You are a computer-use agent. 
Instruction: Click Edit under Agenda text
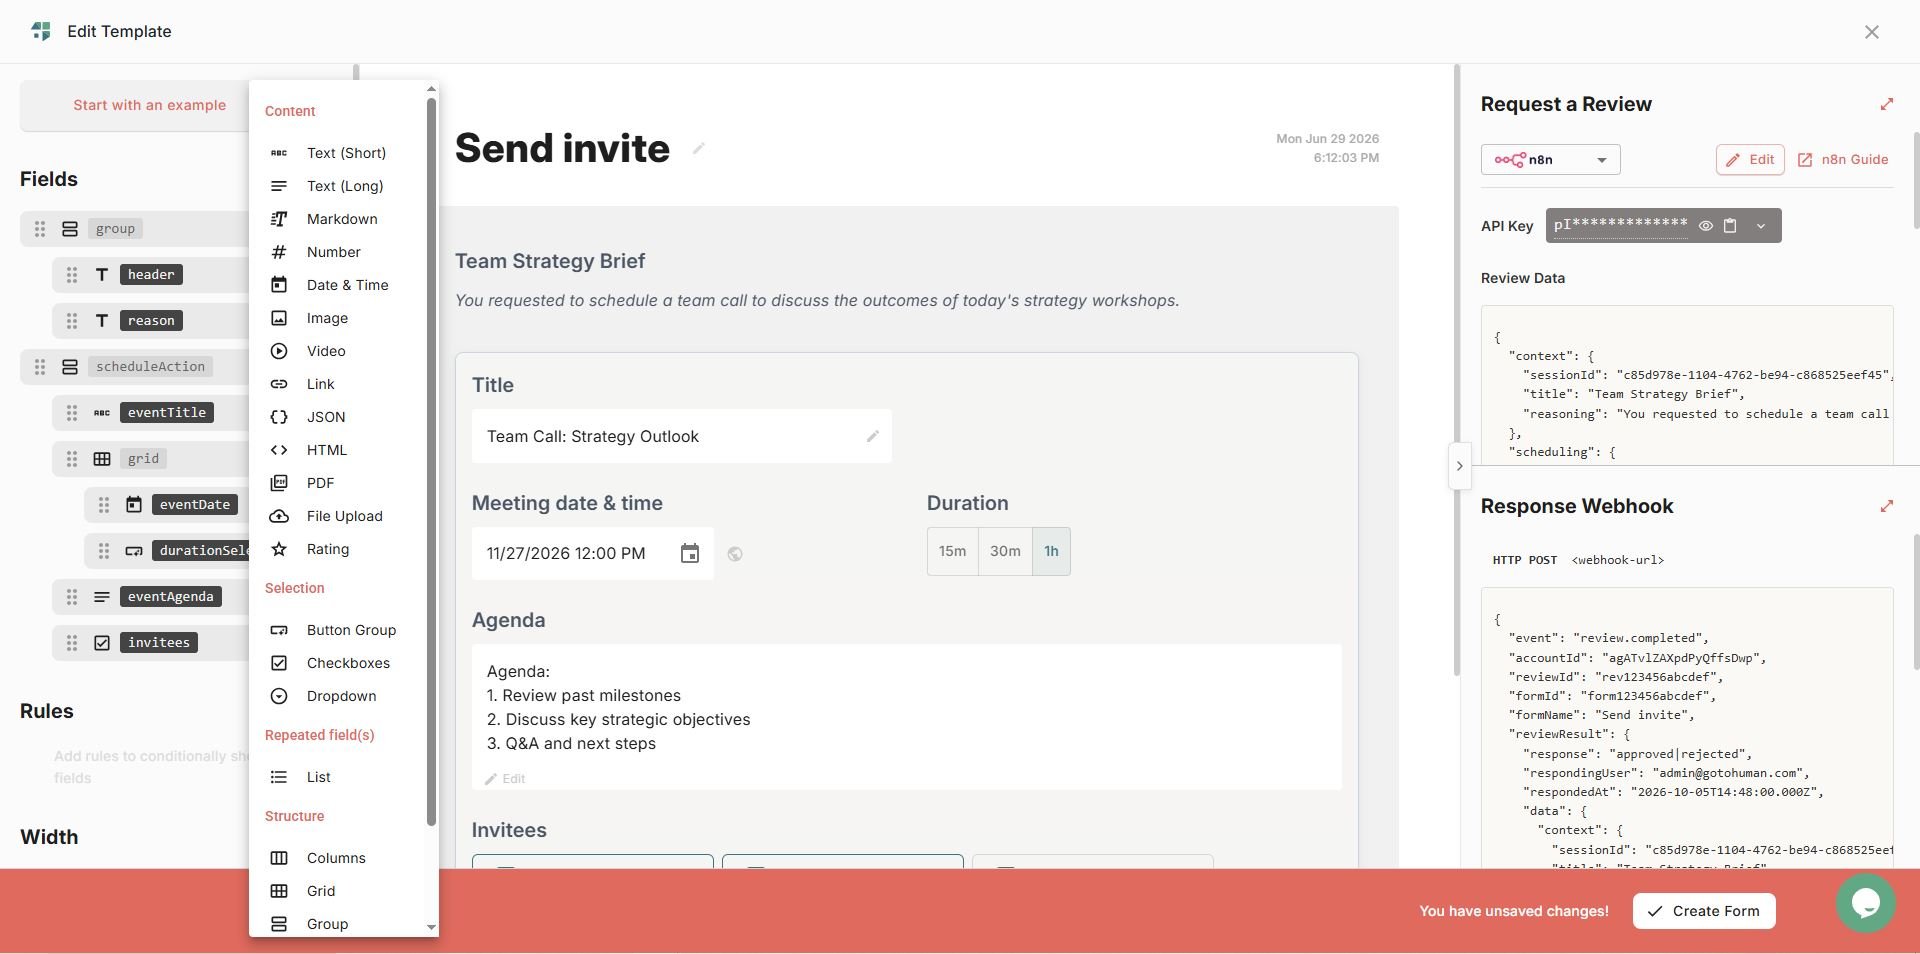coord(505,779)
